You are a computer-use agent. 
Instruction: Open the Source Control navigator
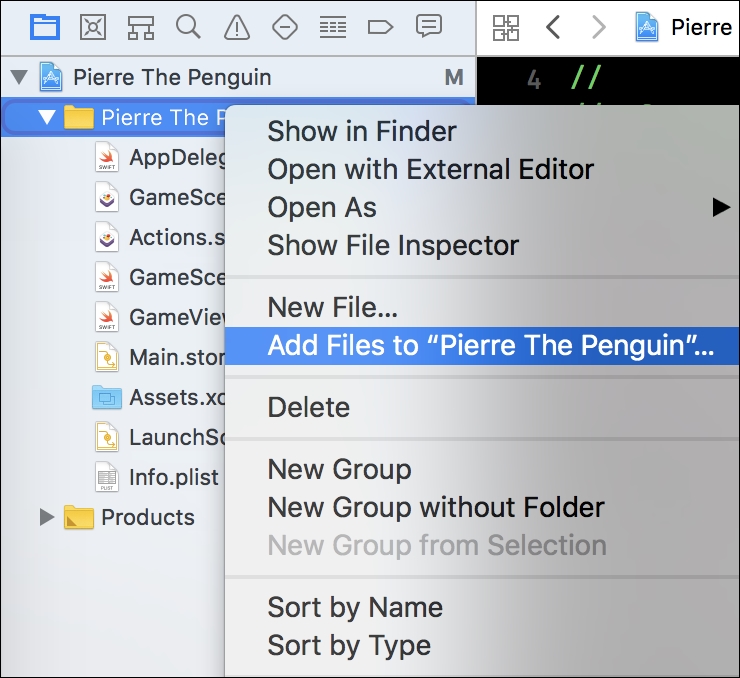pos(93,27)
